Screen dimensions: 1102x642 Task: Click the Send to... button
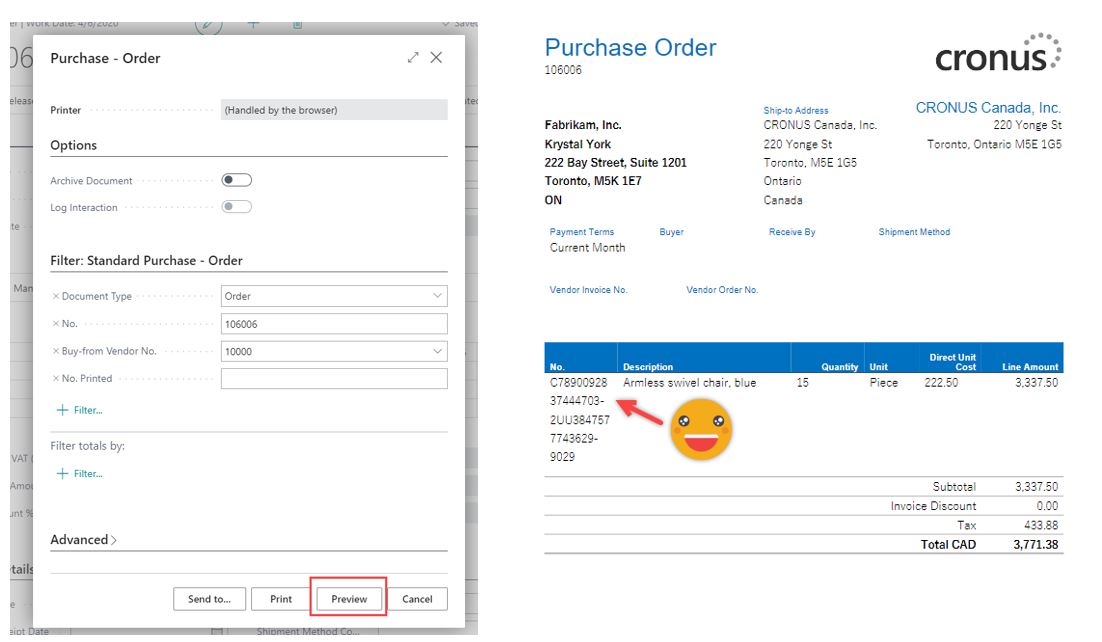[209, 599]
